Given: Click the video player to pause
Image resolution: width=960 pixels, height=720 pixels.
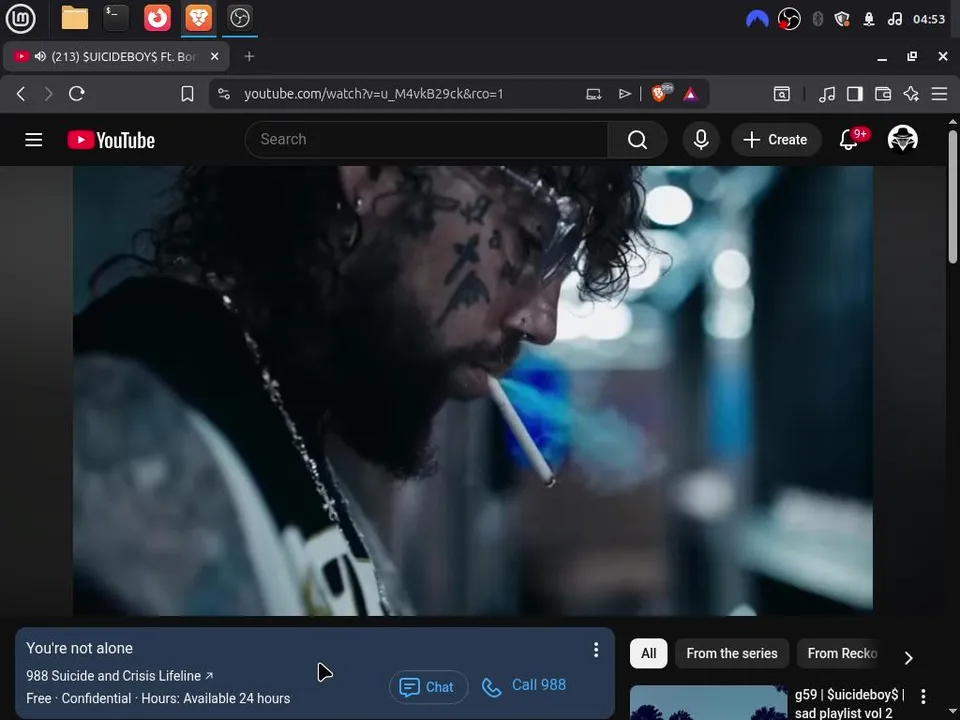Looking at the screenshot, I should click(x=473, y=391).
